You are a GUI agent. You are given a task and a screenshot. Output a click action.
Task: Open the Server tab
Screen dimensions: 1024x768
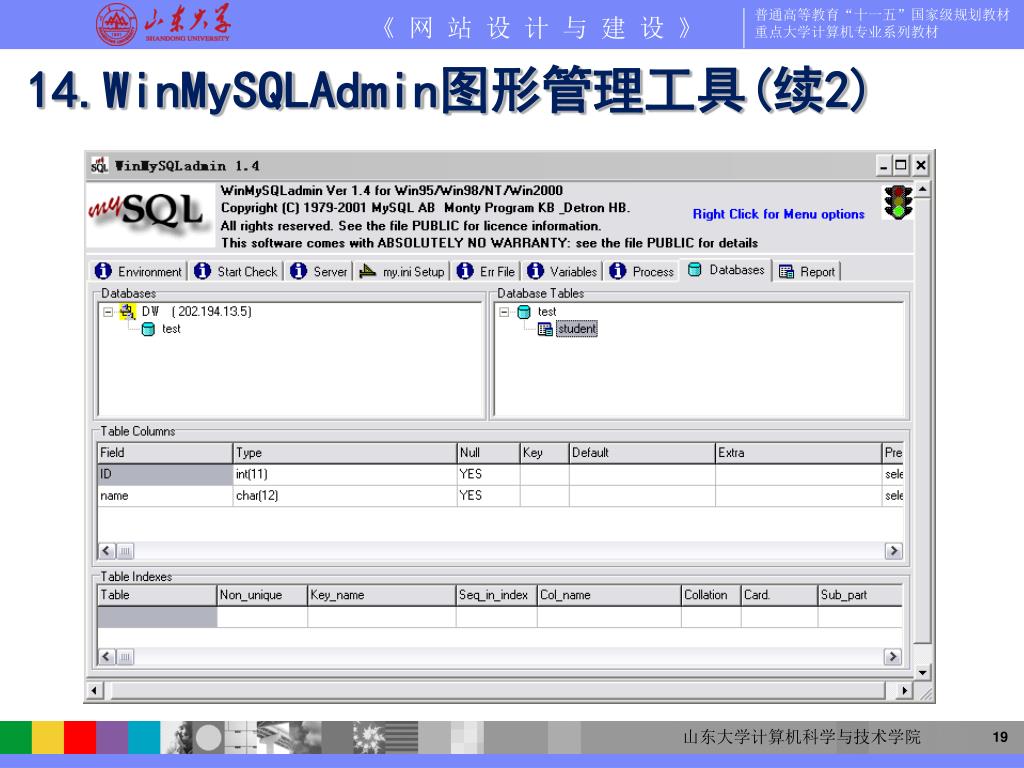pyautogui.click(x=319, y=271)
